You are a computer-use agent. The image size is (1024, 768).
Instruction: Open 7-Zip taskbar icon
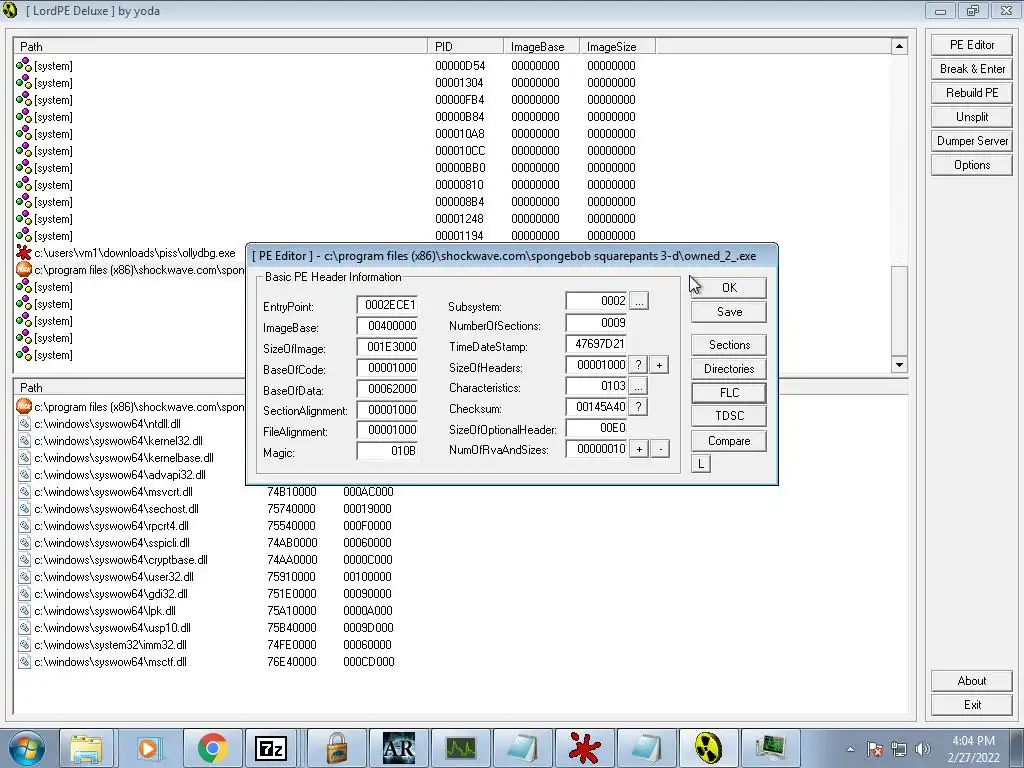point(272,748)
